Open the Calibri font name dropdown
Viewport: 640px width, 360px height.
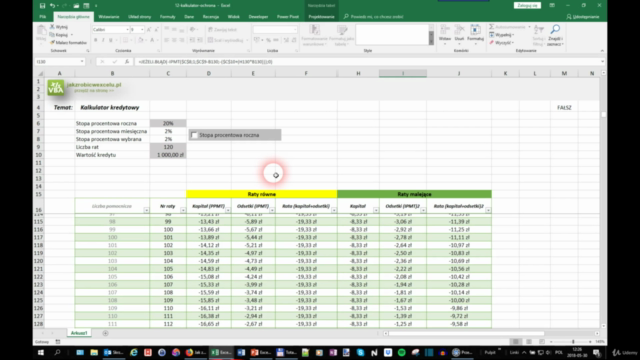click(x=127, y=29)
